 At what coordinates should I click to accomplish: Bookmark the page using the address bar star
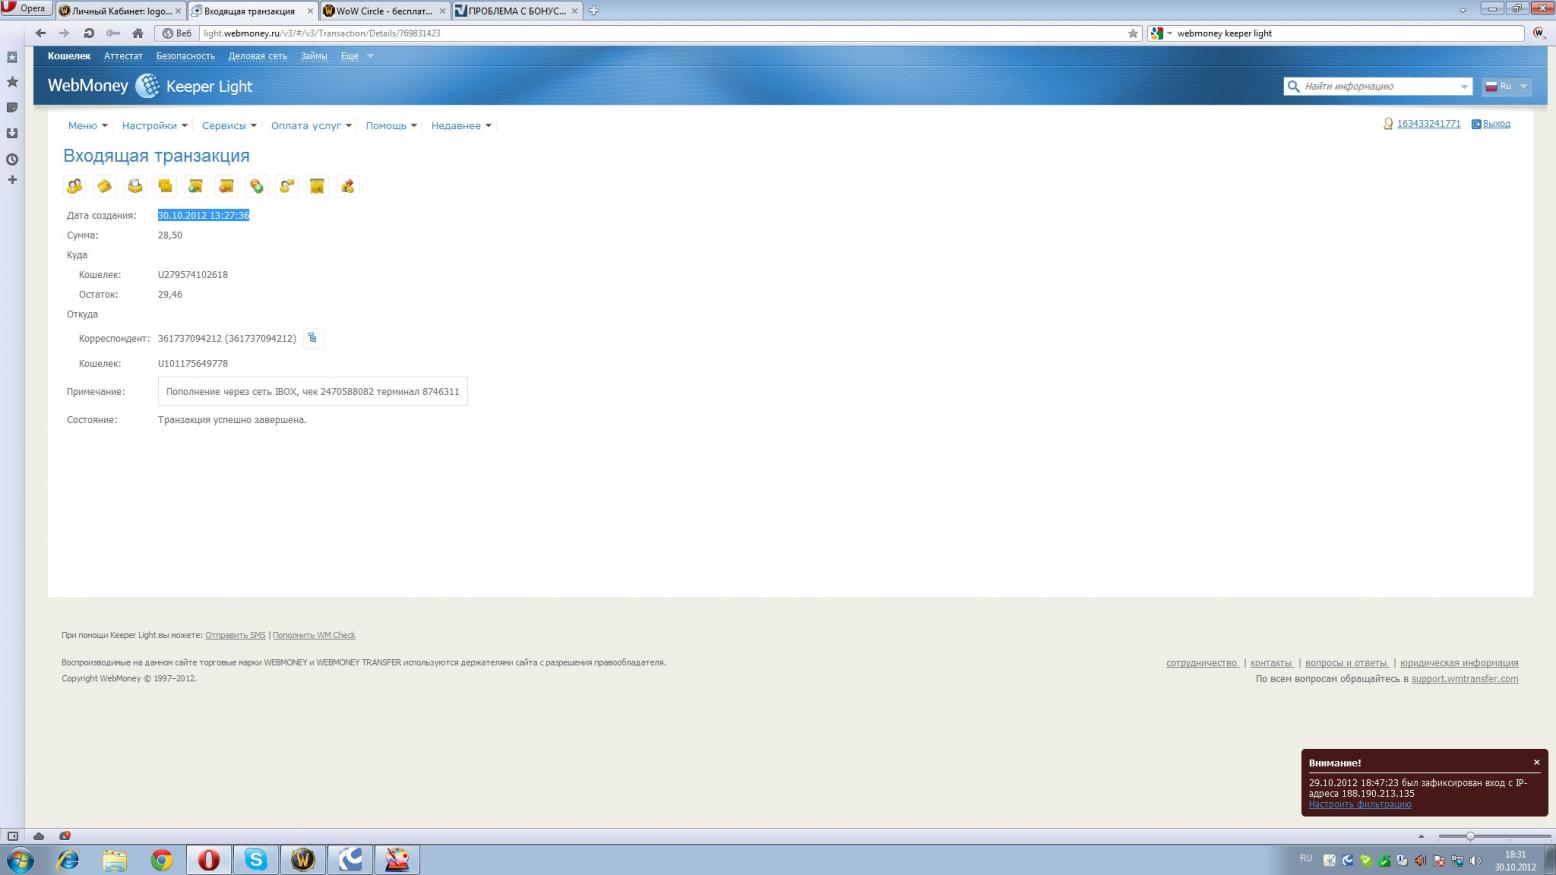pos(1132,33)
